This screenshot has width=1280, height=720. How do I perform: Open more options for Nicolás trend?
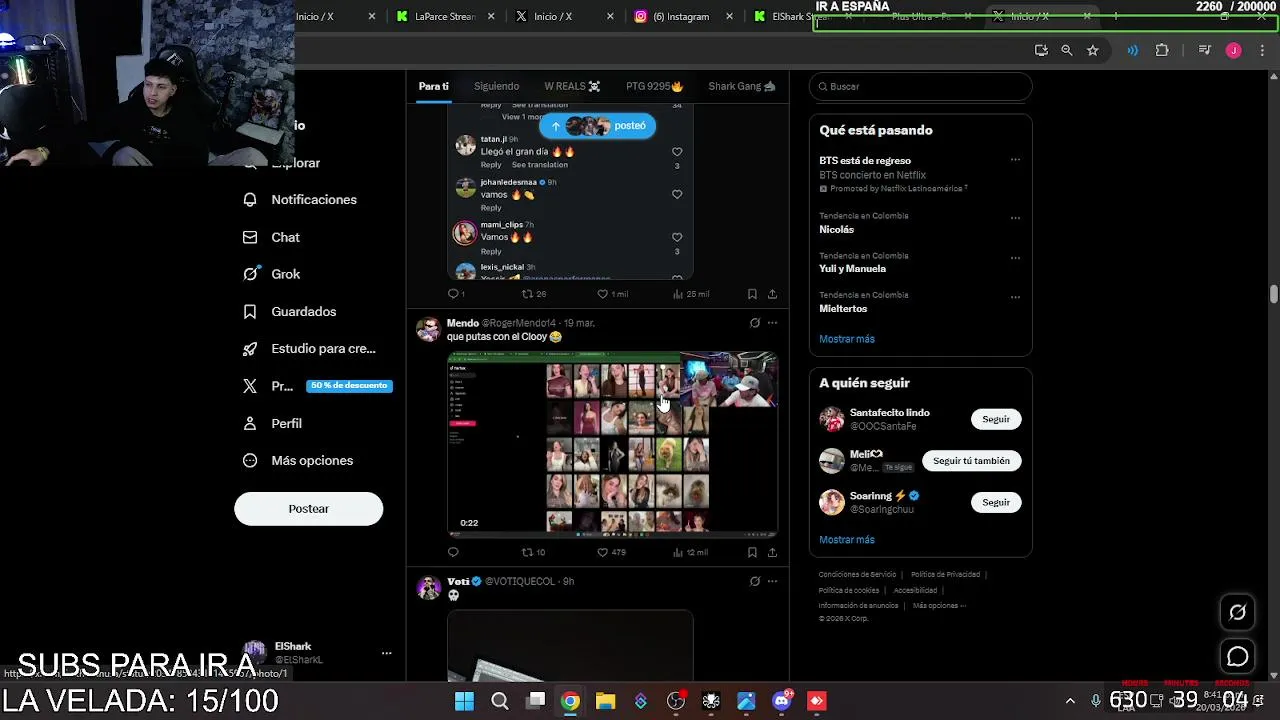1015,218
